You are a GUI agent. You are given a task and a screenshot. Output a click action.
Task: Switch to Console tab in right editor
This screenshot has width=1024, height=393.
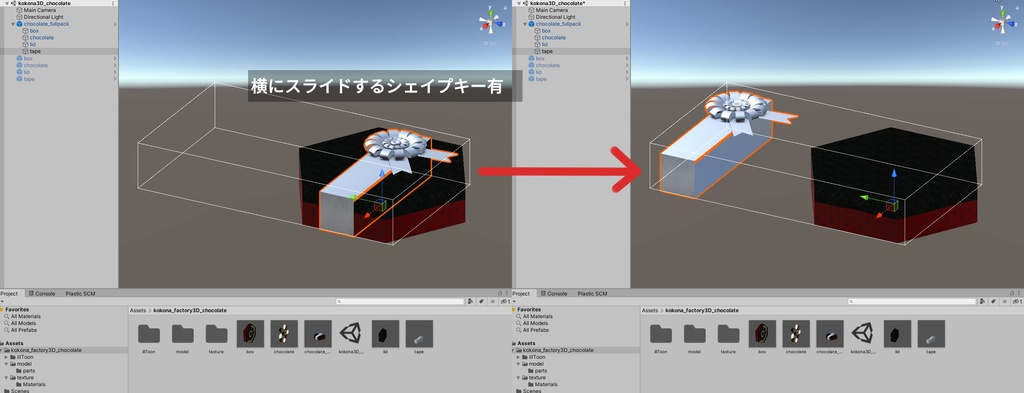pos(554,294)
